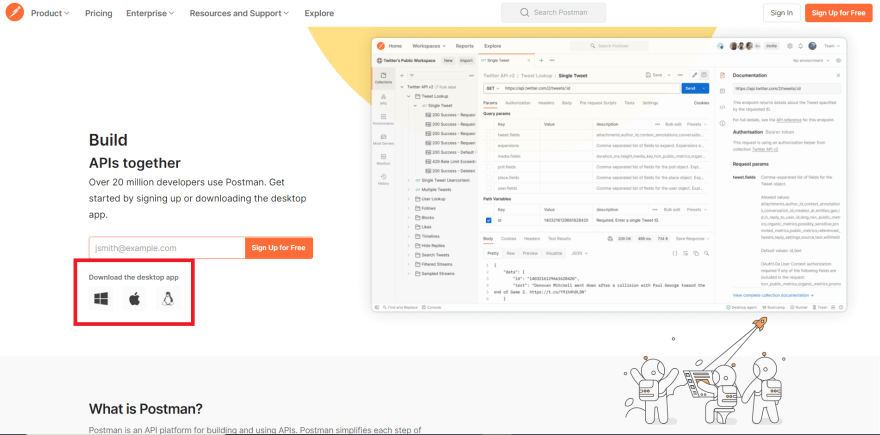Open the APIs sidebar icon in the app preview
The image size is (880, 435).
point(383,99)
